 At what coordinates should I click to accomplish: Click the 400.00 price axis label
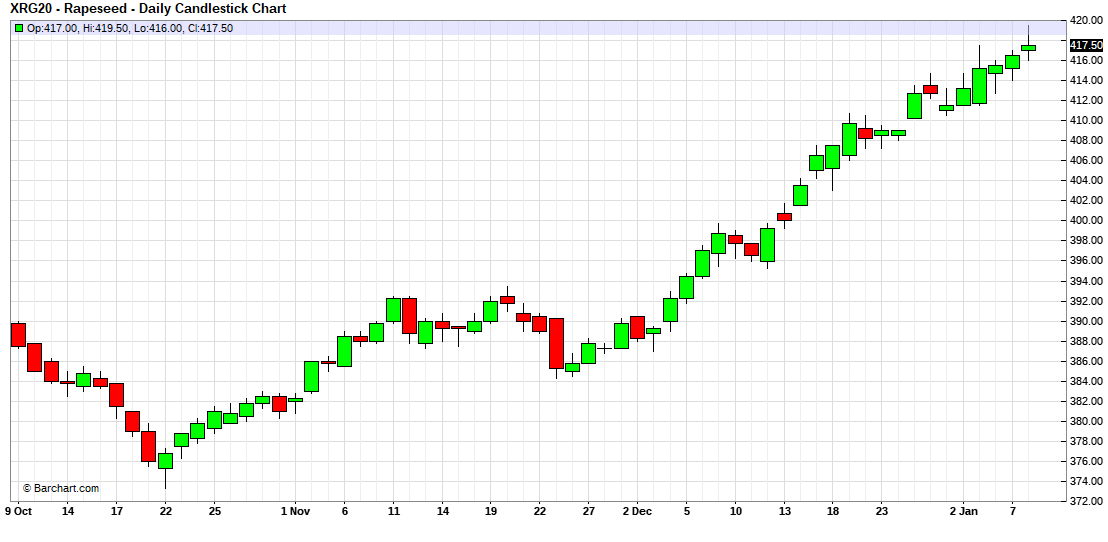(1086, 220)
